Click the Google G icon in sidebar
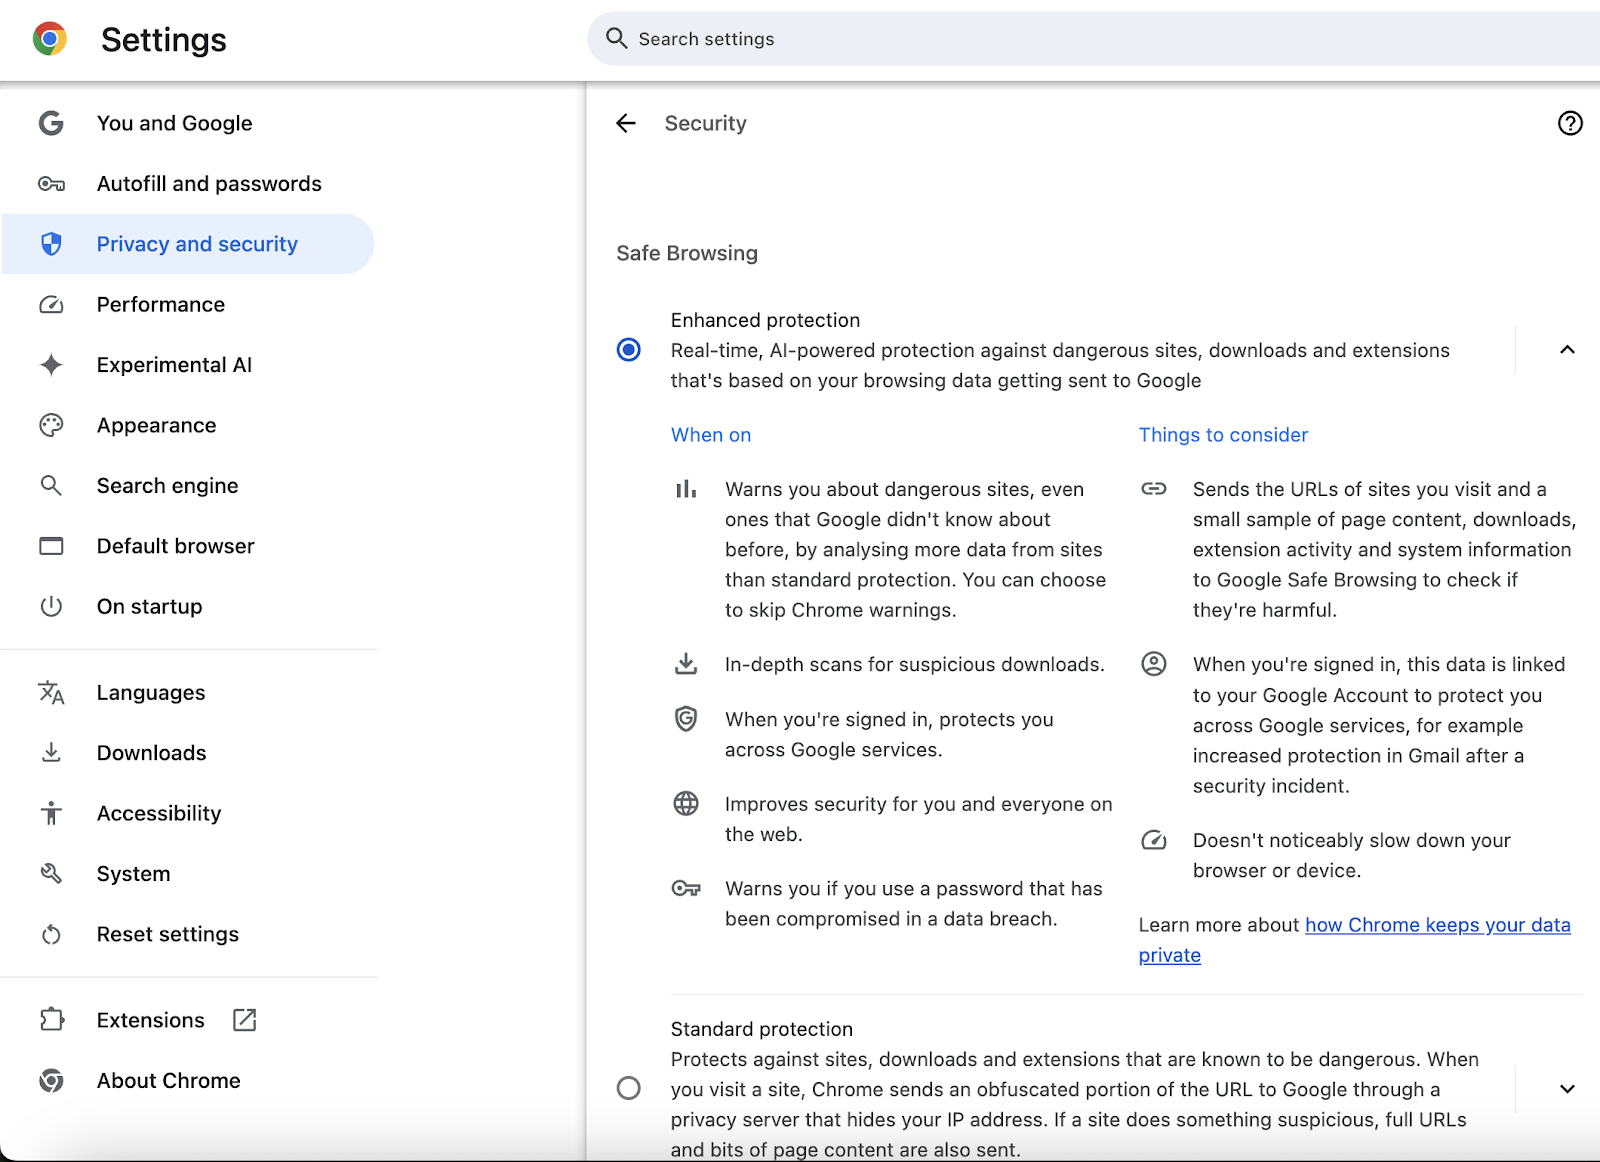Screen dimensions: 1600x1162 click(51, 123)
